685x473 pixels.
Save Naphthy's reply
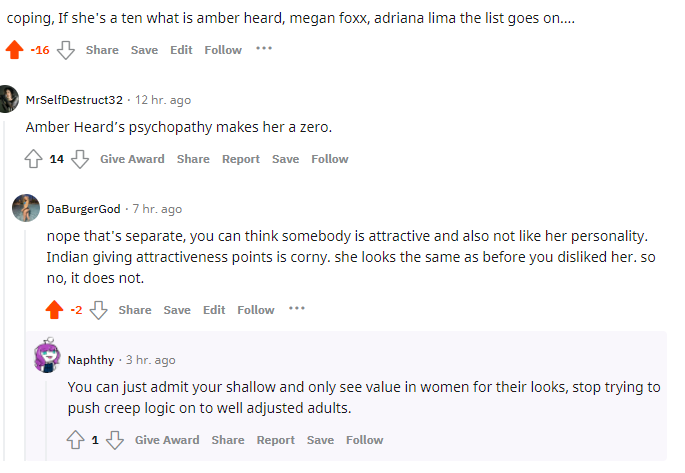click(x=320, y=440)
